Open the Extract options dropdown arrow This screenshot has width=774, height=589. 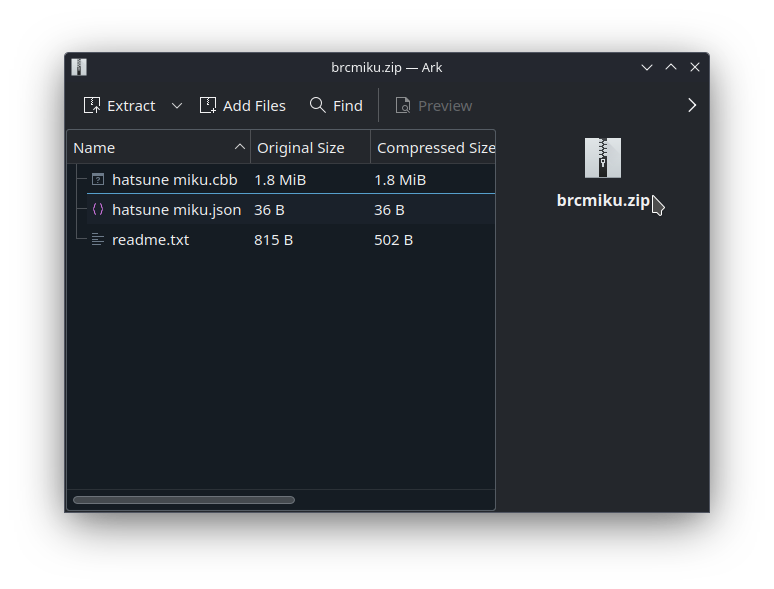177,105
